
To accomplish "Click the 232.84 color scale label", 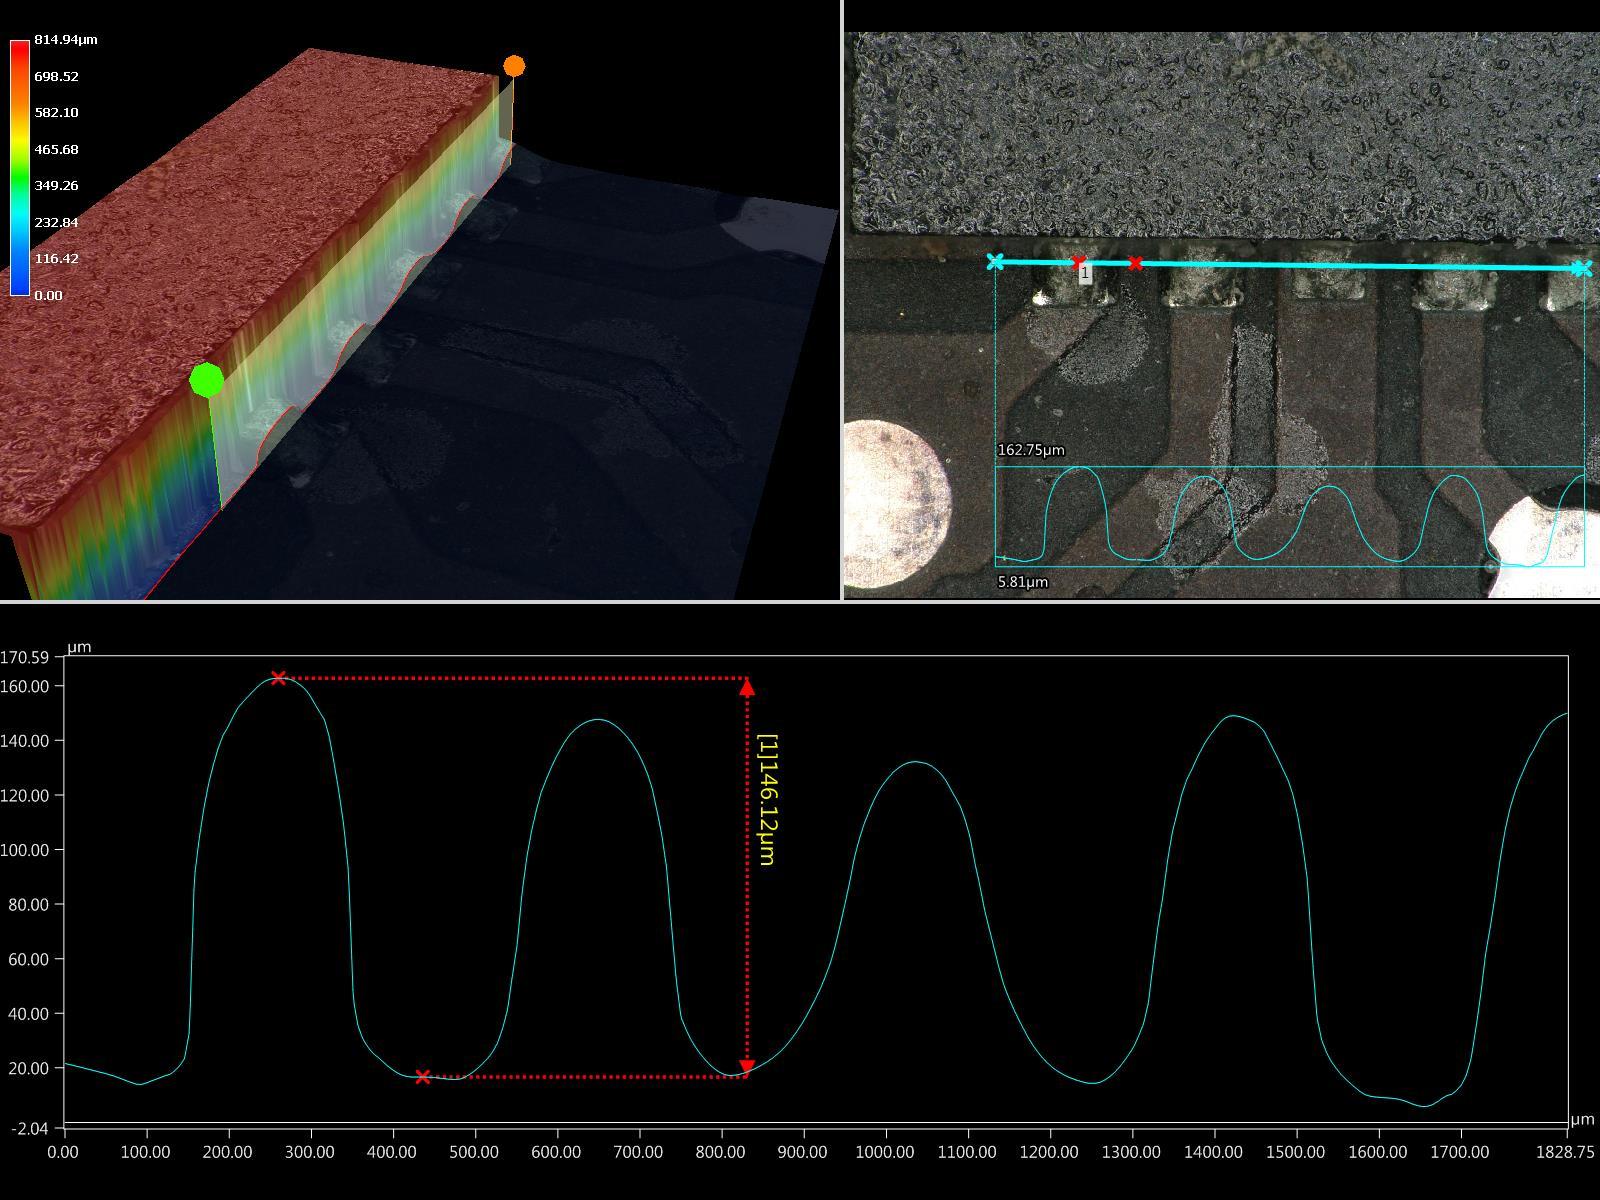I will 56,222.
